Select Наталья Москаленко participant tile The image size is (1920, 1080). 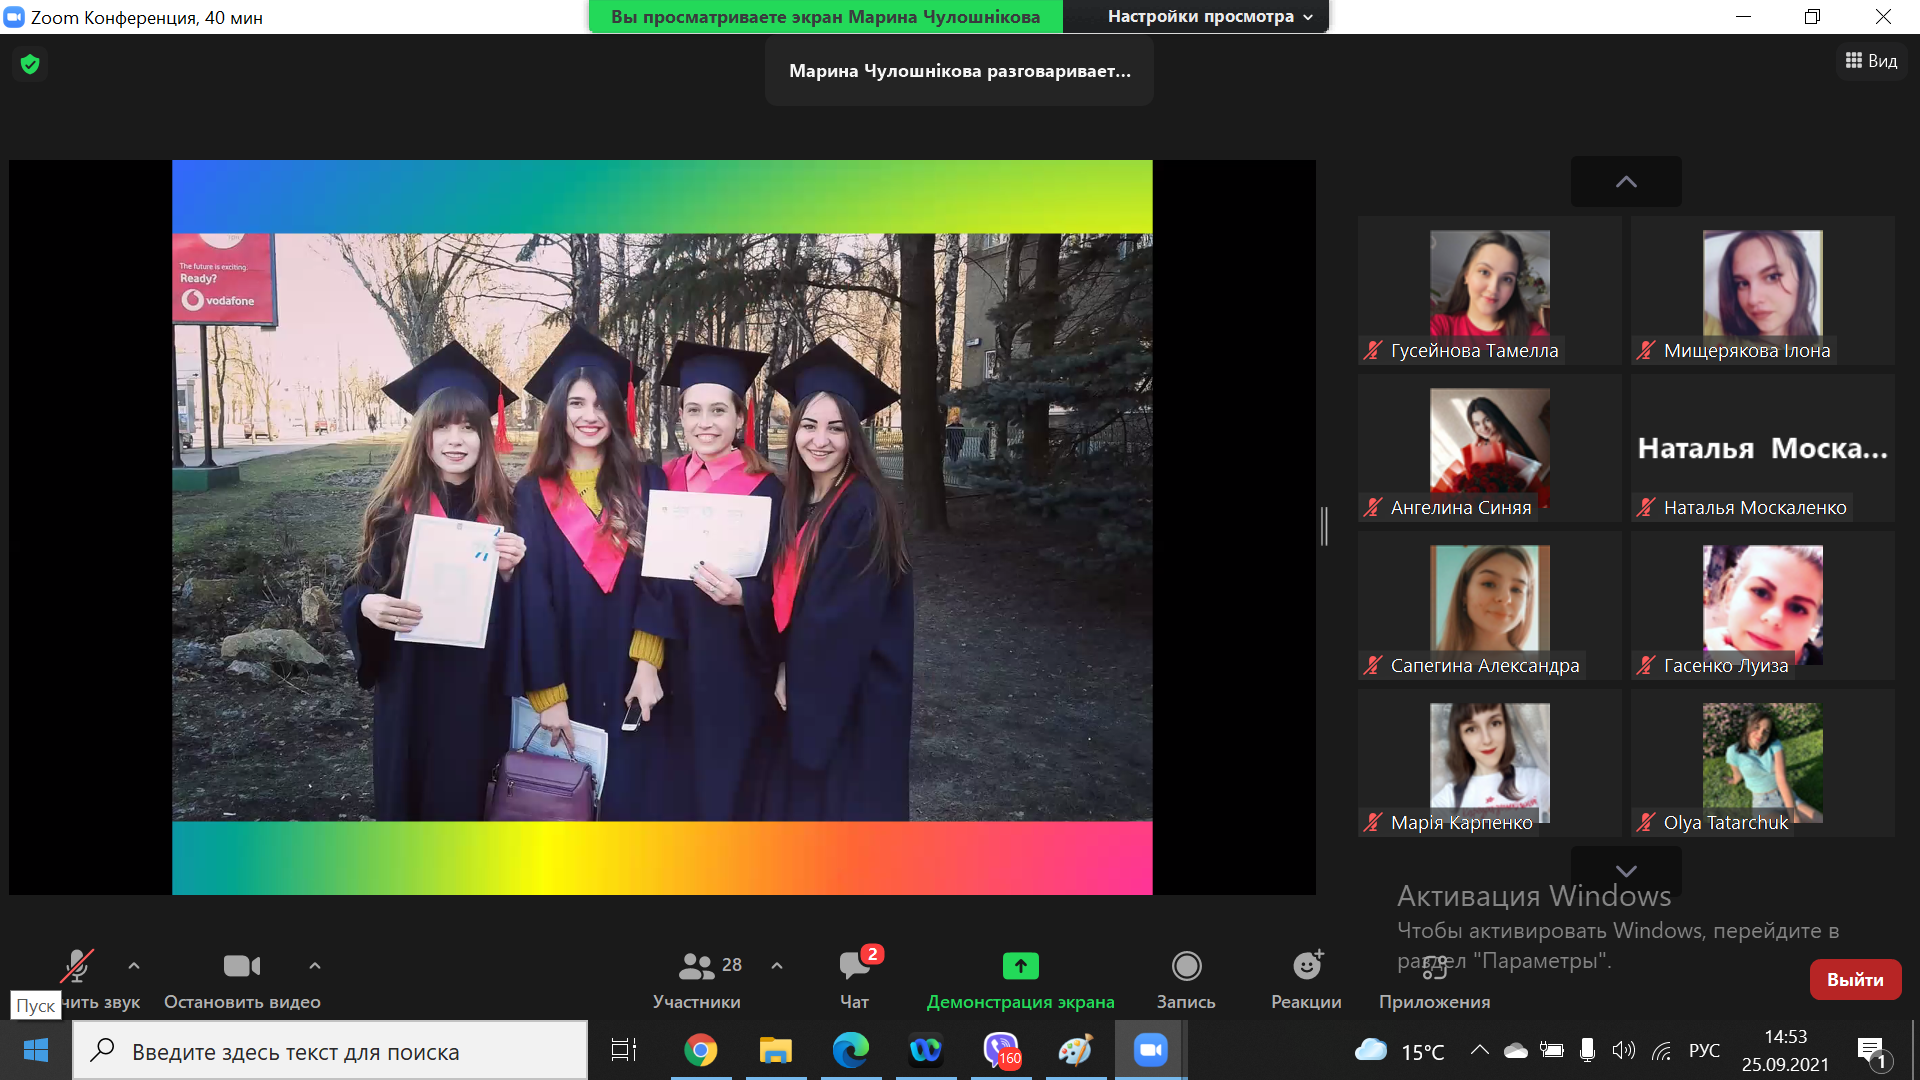pyautogui.click(x=1763, y=447)
